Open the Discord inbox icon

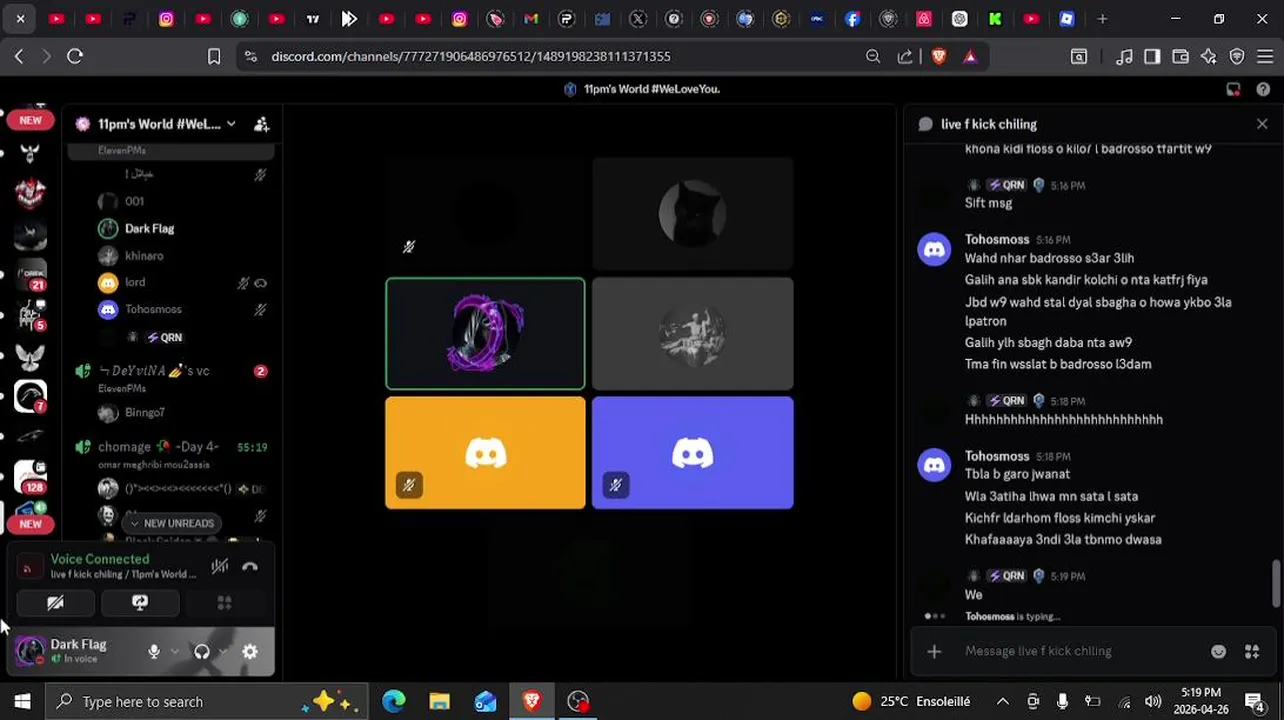1233,89
